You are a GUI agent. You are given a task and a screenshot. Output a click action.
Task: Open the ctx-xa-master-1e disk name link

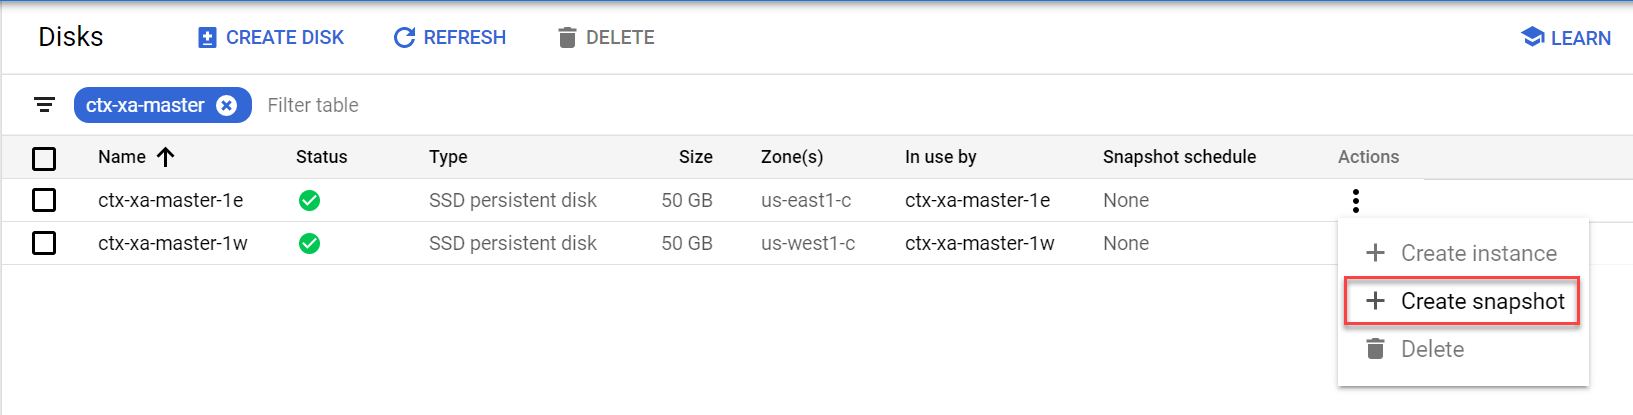pos(170,200)
